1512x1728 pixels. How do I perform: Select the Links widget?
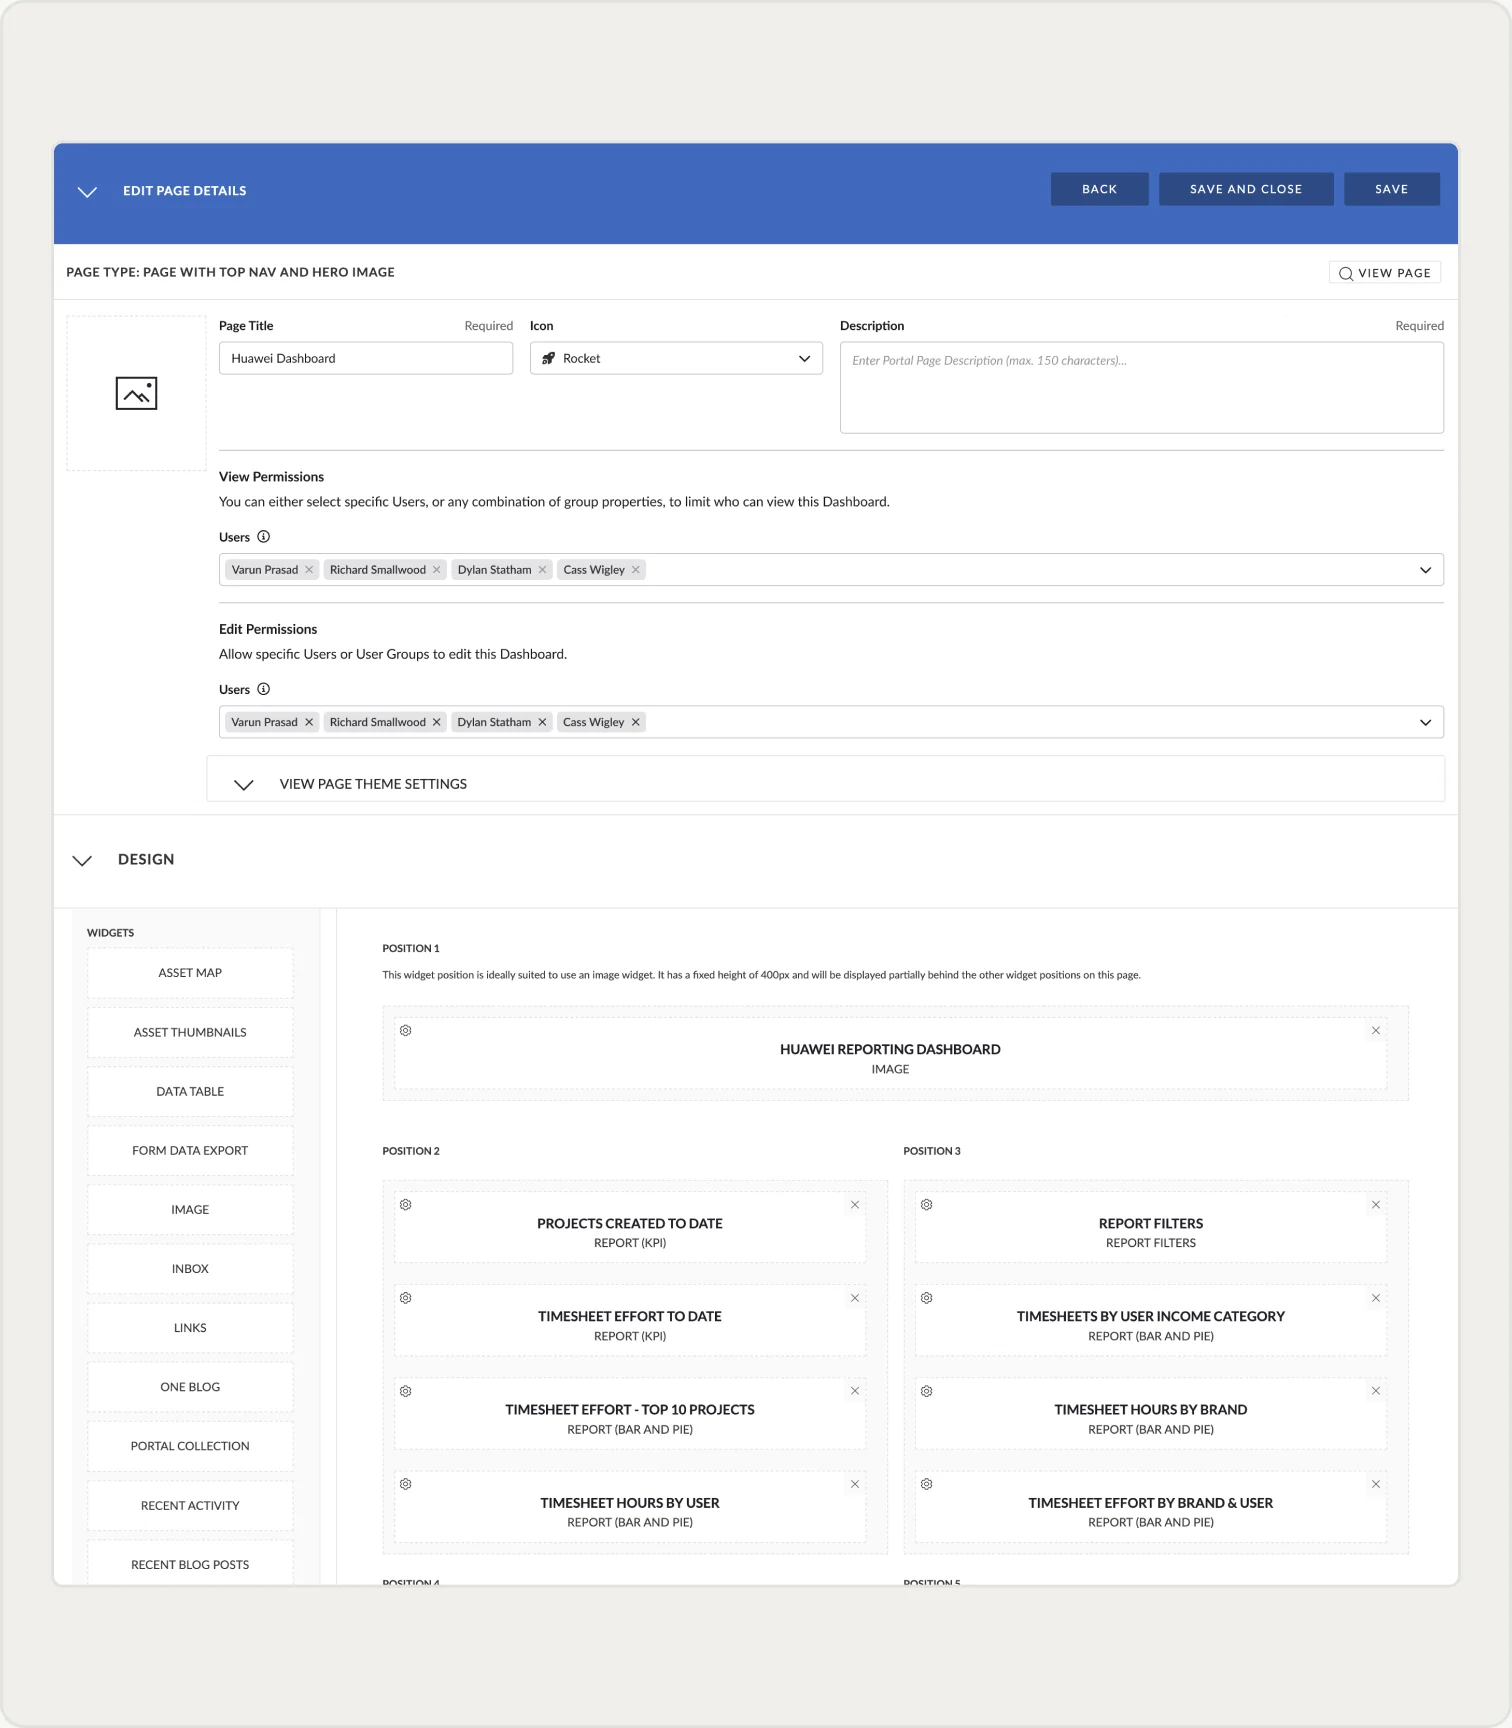tap(190, 1328)
